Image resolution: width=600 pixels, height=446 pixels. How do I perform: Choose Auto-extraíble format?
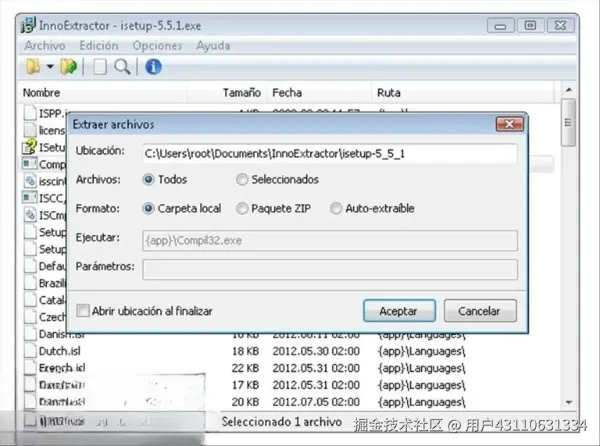[x=336, y=208]
